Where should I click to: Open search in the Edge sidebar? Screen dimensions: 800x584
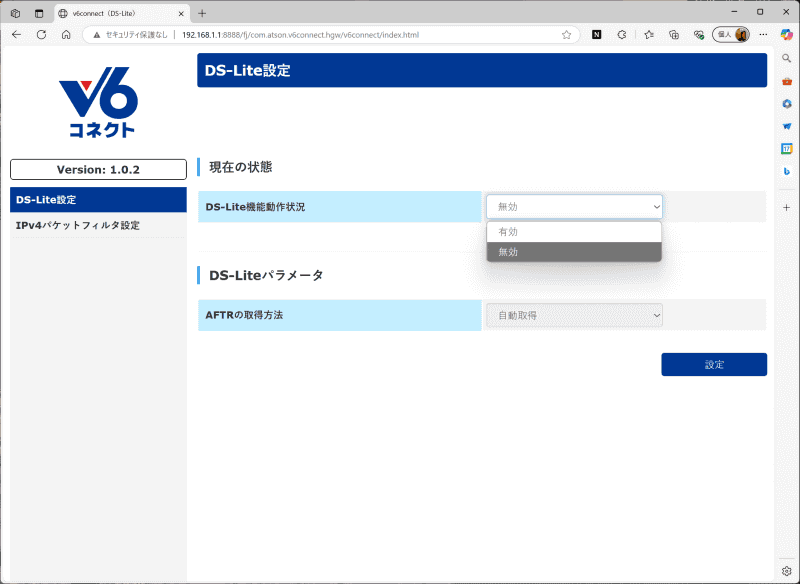click(x=787, y=58)
